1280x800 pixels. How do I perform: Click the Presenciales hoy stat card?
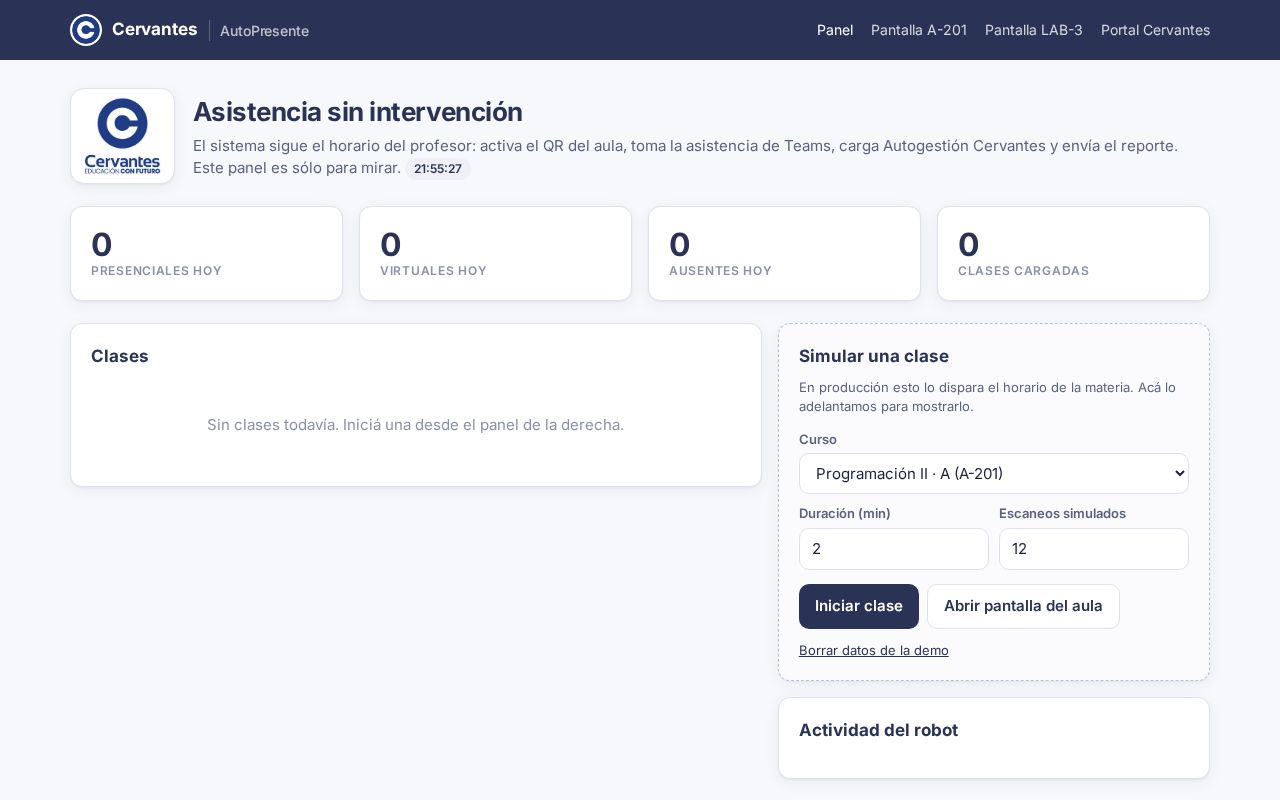(206, 253)
